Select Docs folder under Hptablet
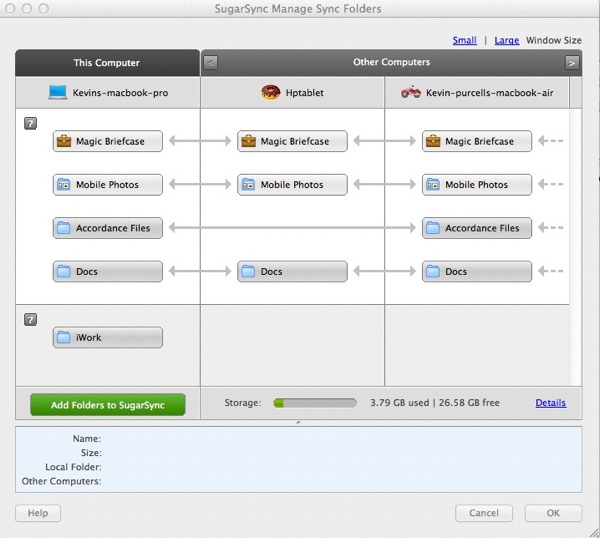The image size is (600, 538). 292,272
